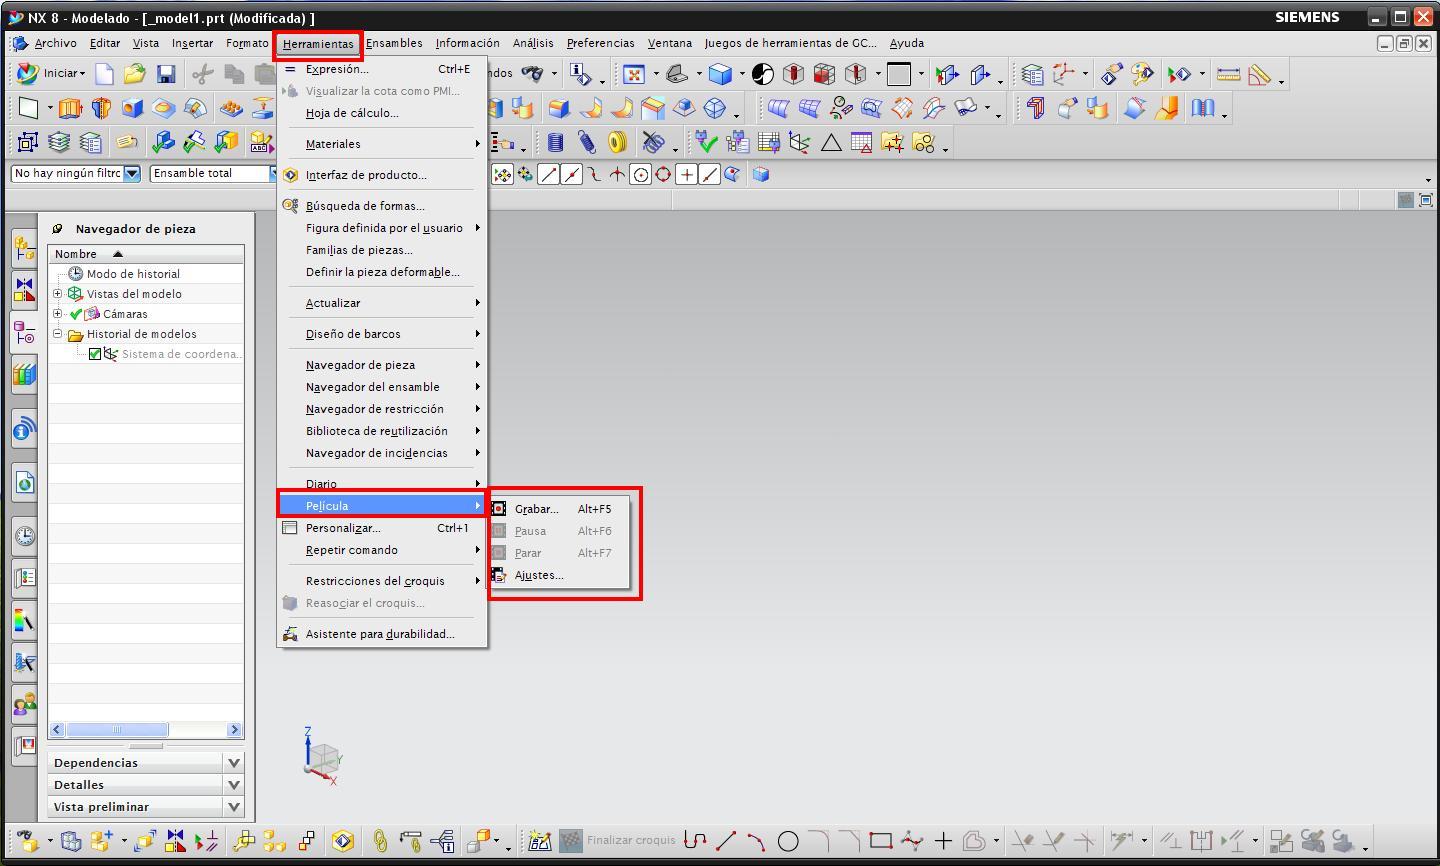Click the Extrude feature icon
The width and height of the screenshot is (1440, 866).
pyautogui.click(x=69, y=108)
